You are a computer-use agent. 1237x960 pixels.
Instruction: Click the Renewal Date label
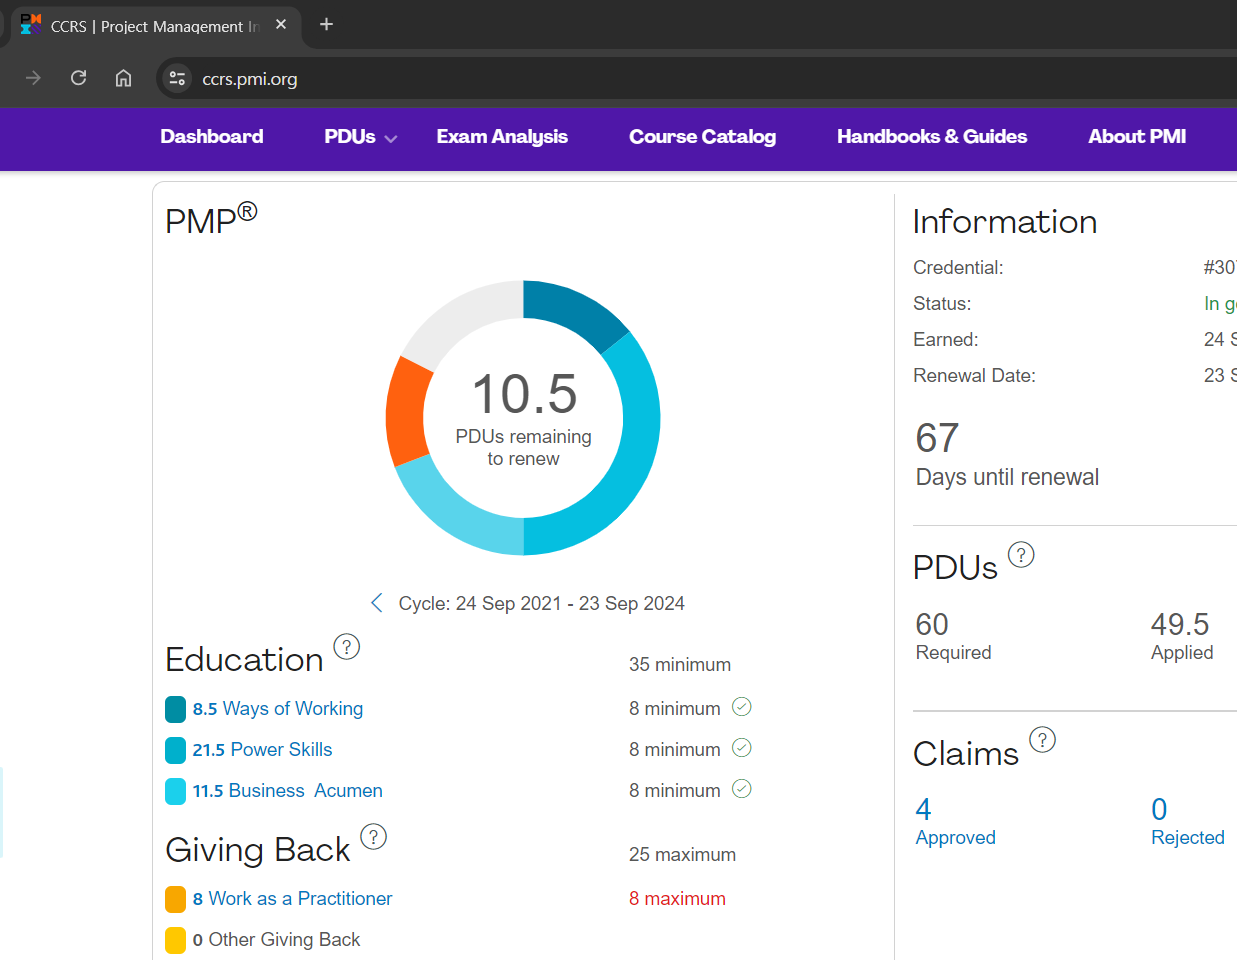974,376
